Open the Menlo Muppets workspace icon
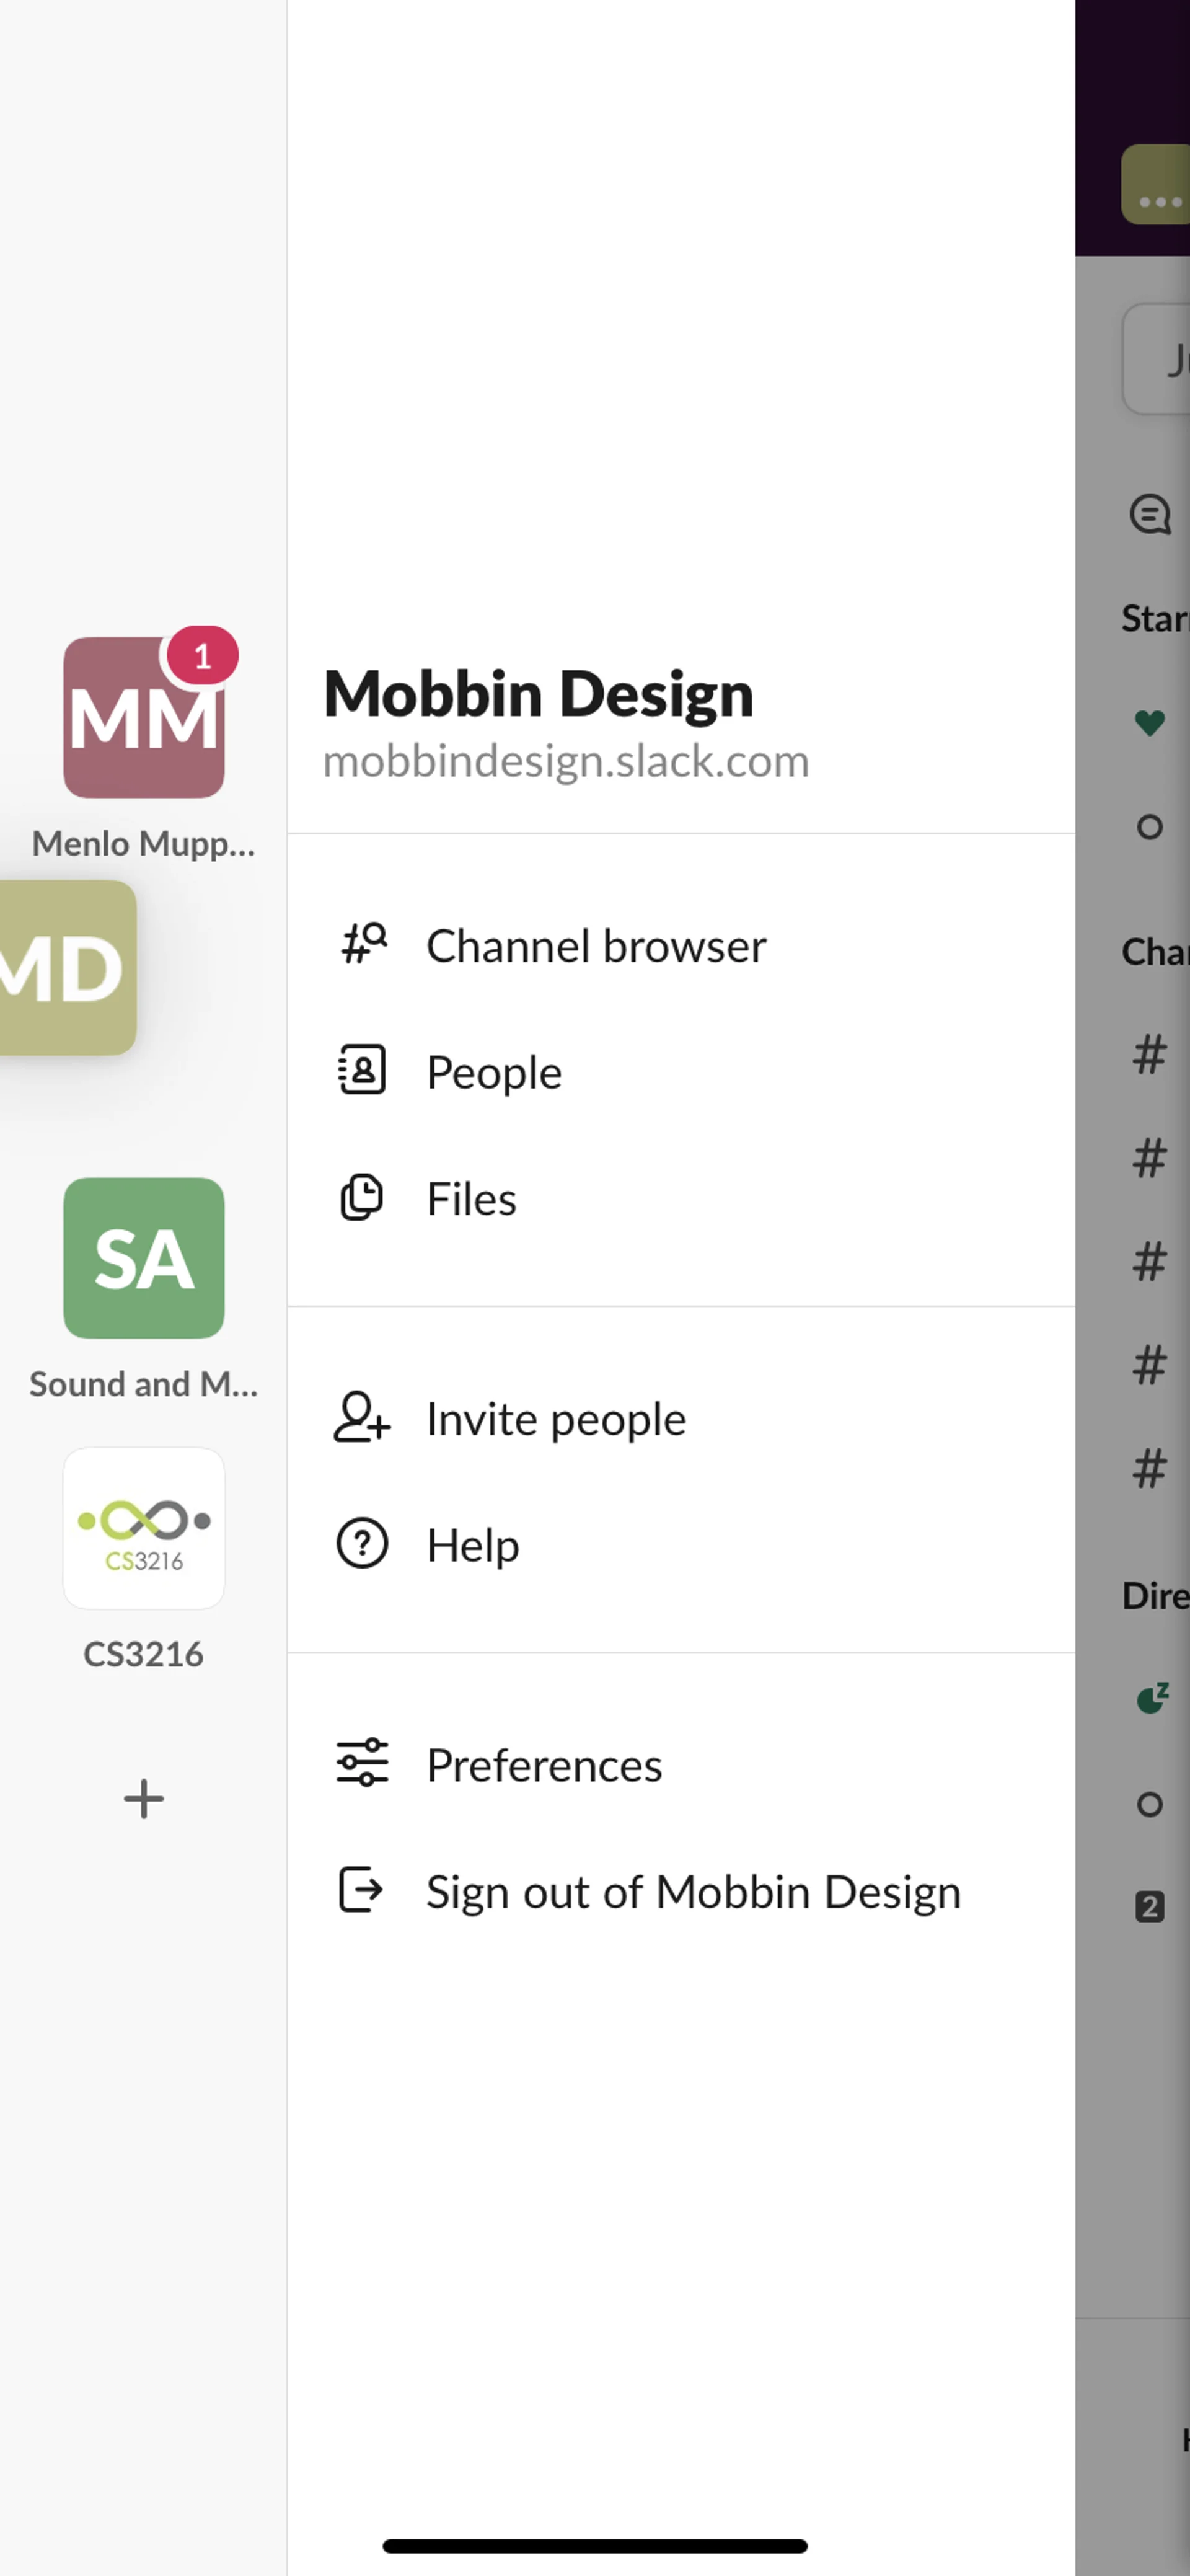This screenshot has height=2576, width=1190. [144, 718]
